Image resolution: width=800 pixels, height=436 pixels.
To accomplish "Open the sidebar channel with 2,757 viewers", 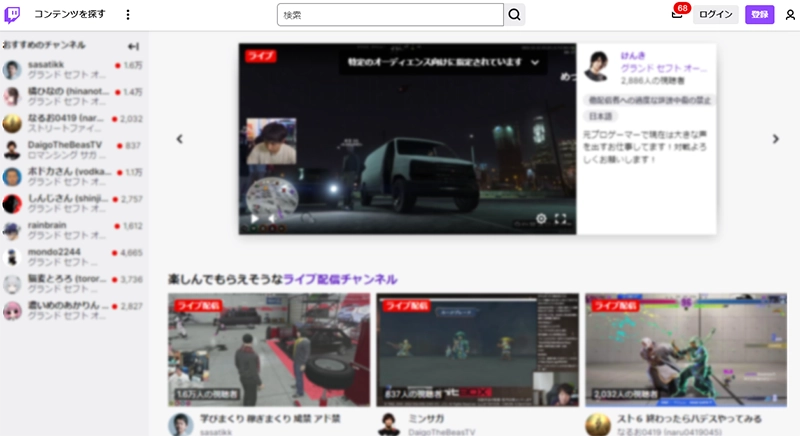I will 72,203.
